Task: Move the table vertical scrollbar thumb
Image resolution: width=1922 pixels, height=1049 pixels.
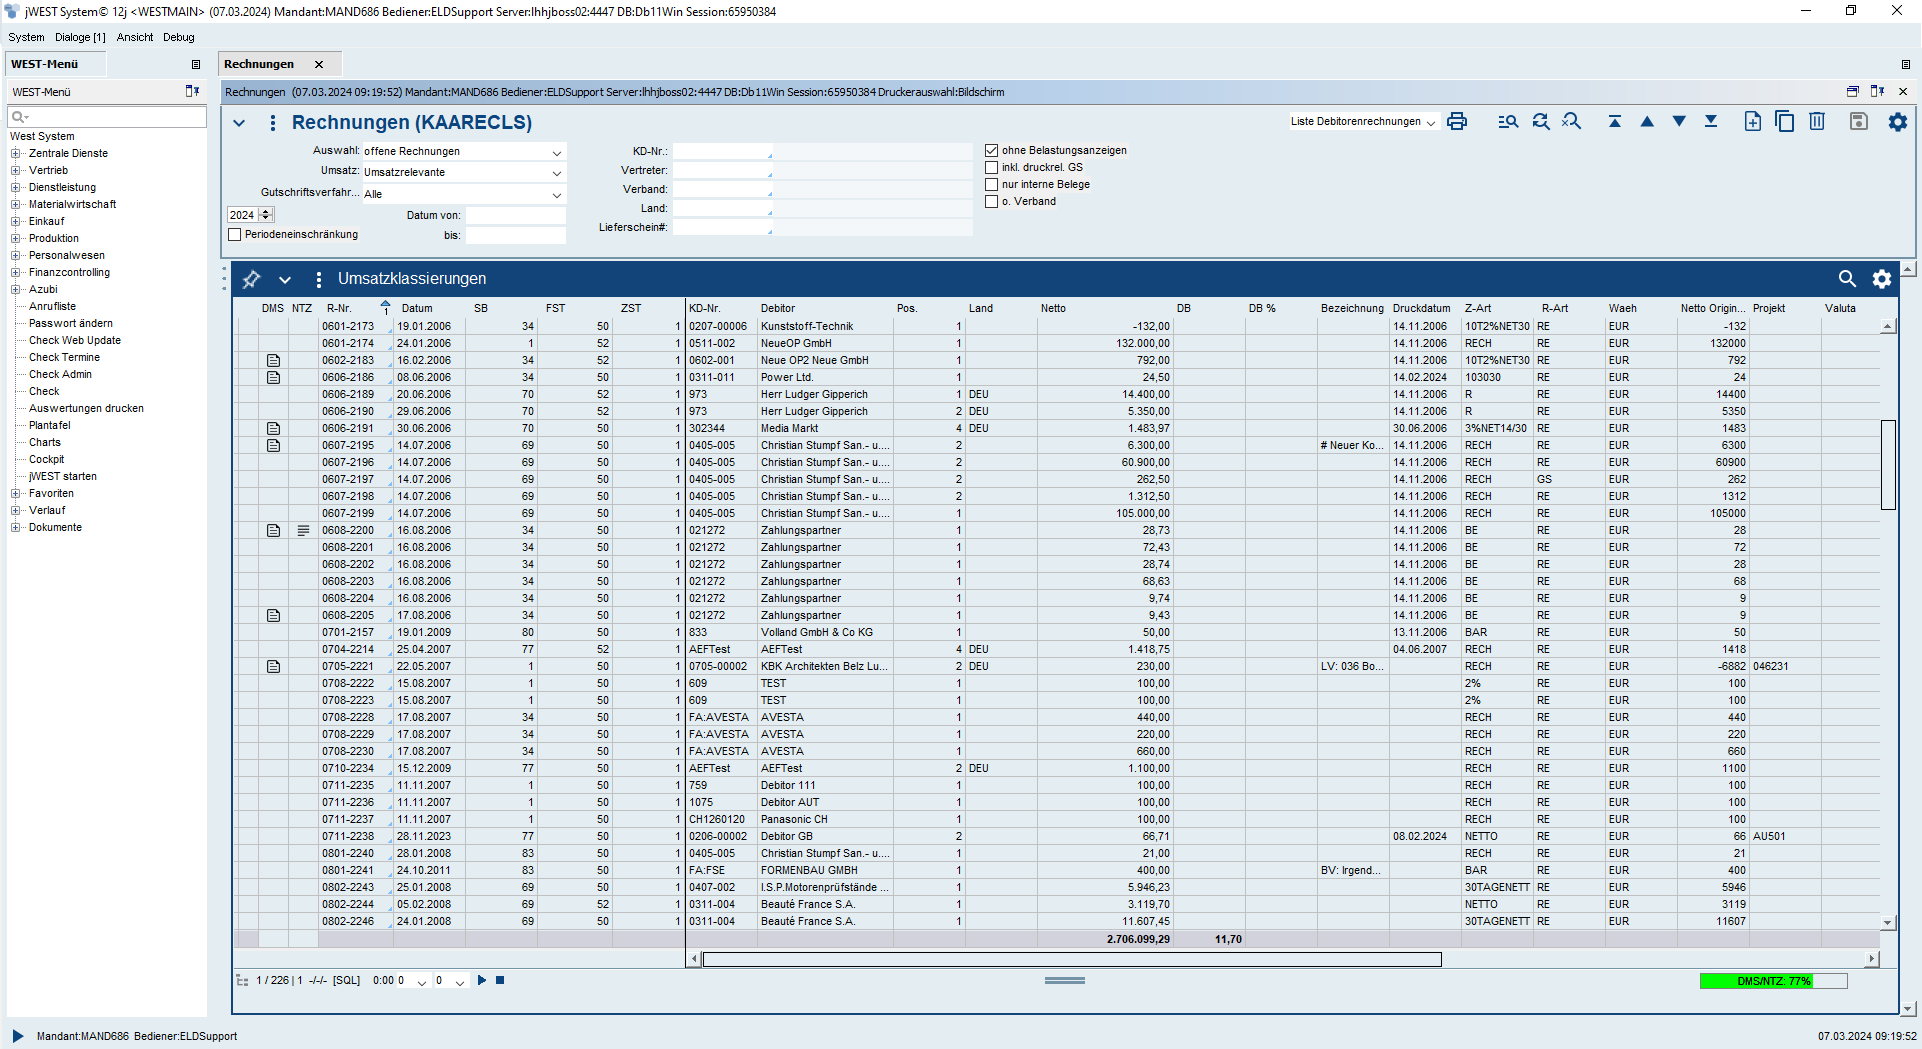Action: [x=1888, y=465]
